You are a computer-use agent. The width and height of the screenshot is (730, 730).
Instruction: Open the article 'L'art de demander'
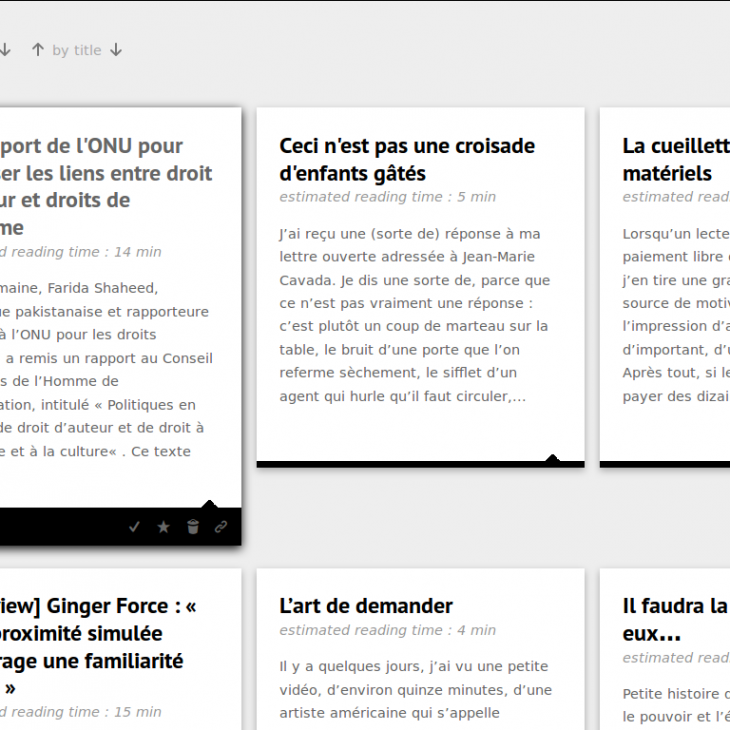click(x=366, y=606)
